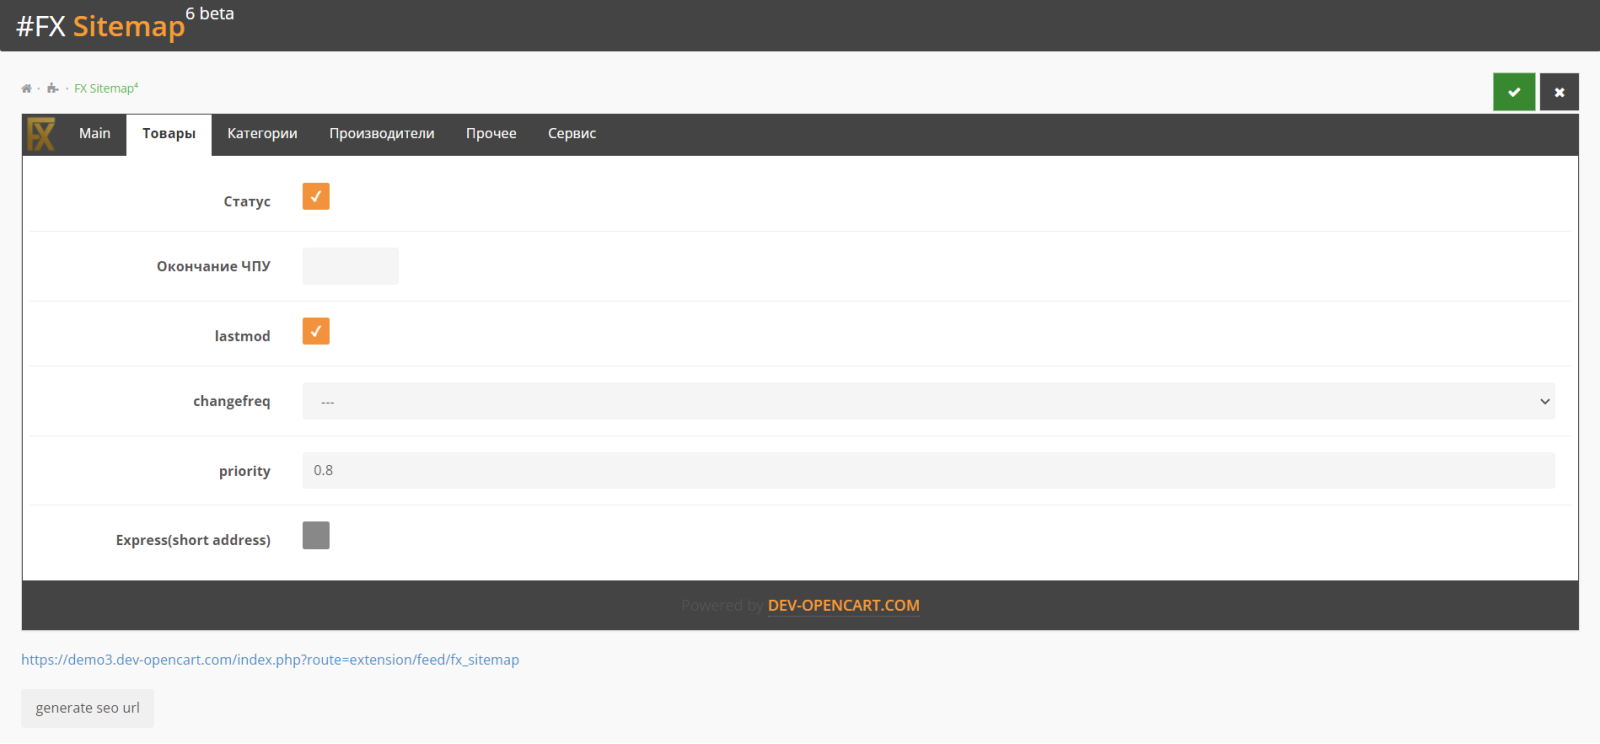Open the changefreq dropdown
The width and height of the screenshot is (1600, 744).
[x=928, y=401]
